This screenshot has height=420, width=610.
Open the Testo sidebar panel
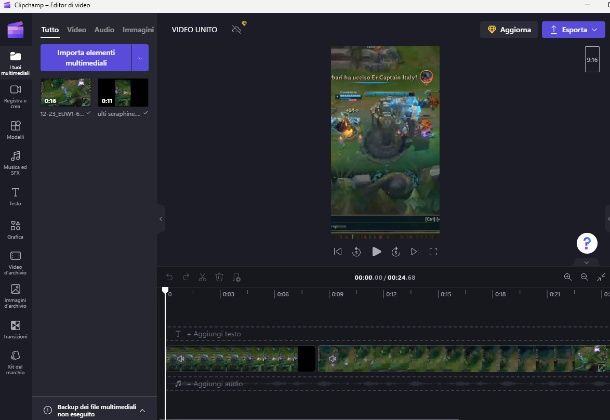(x=15, y=196)
